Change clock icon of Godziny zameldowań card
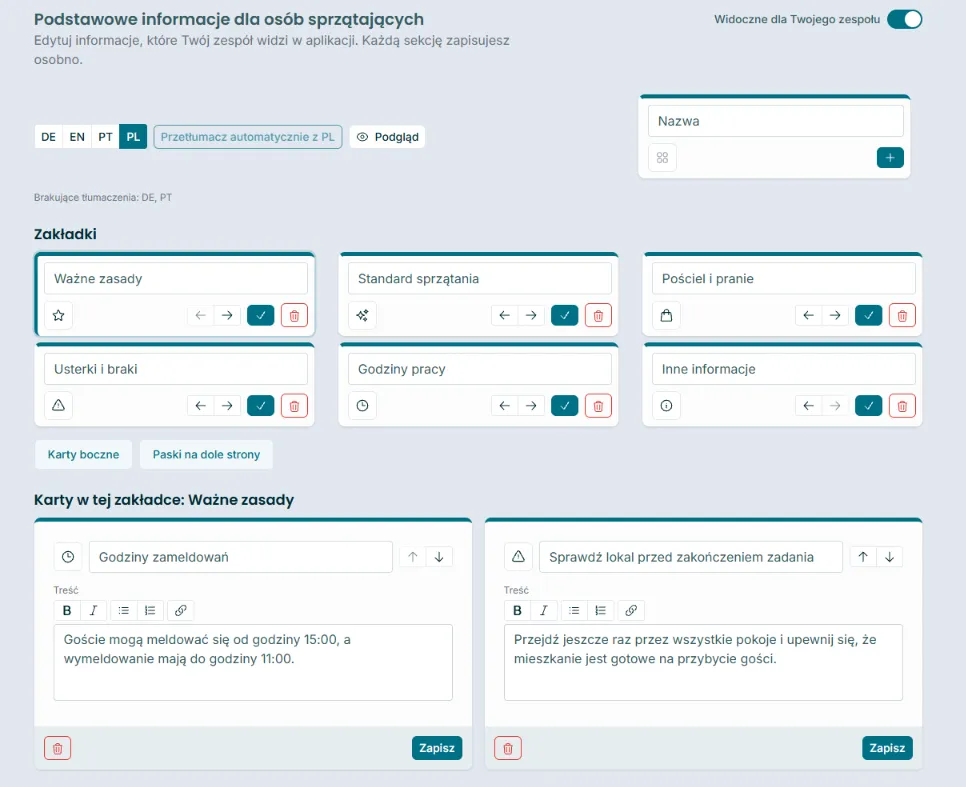 tap(68, 557)
